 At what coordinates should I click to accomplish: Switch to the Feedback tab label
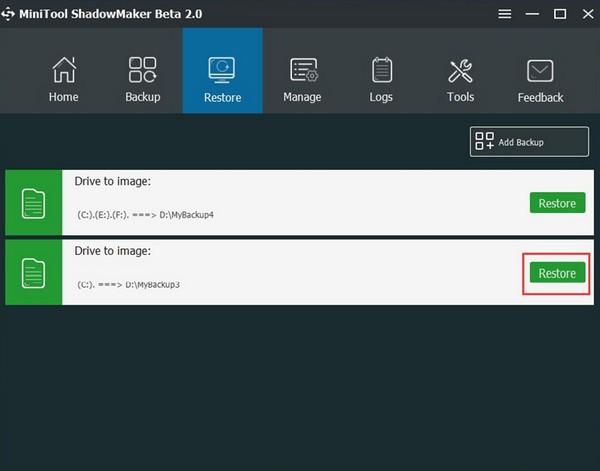540,98
